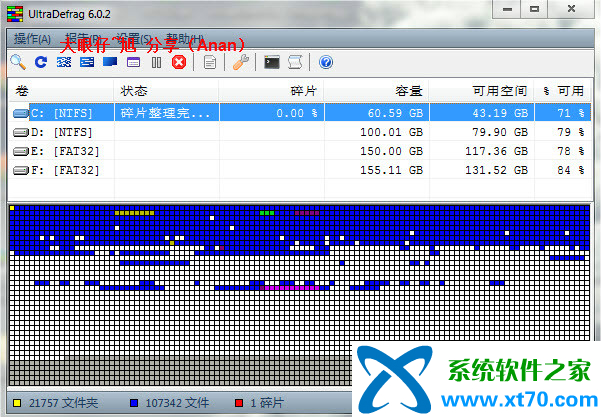Open Help question mark icon

coord(326,62)
